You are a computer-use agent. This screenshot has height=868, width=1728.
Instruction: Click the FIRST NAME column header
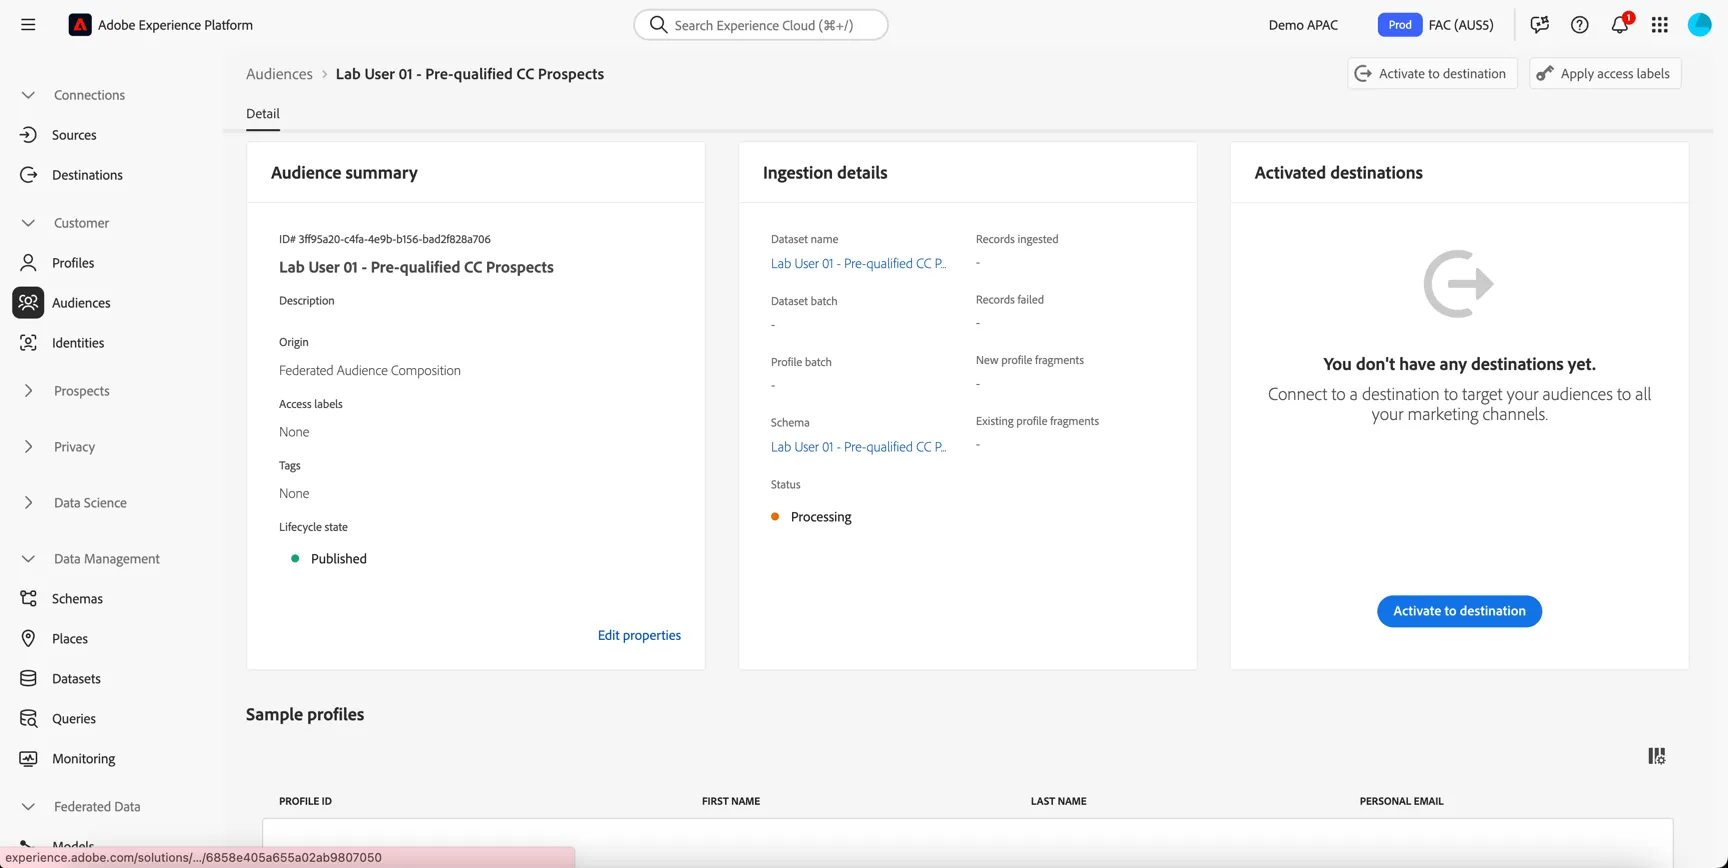pos(731,801)
